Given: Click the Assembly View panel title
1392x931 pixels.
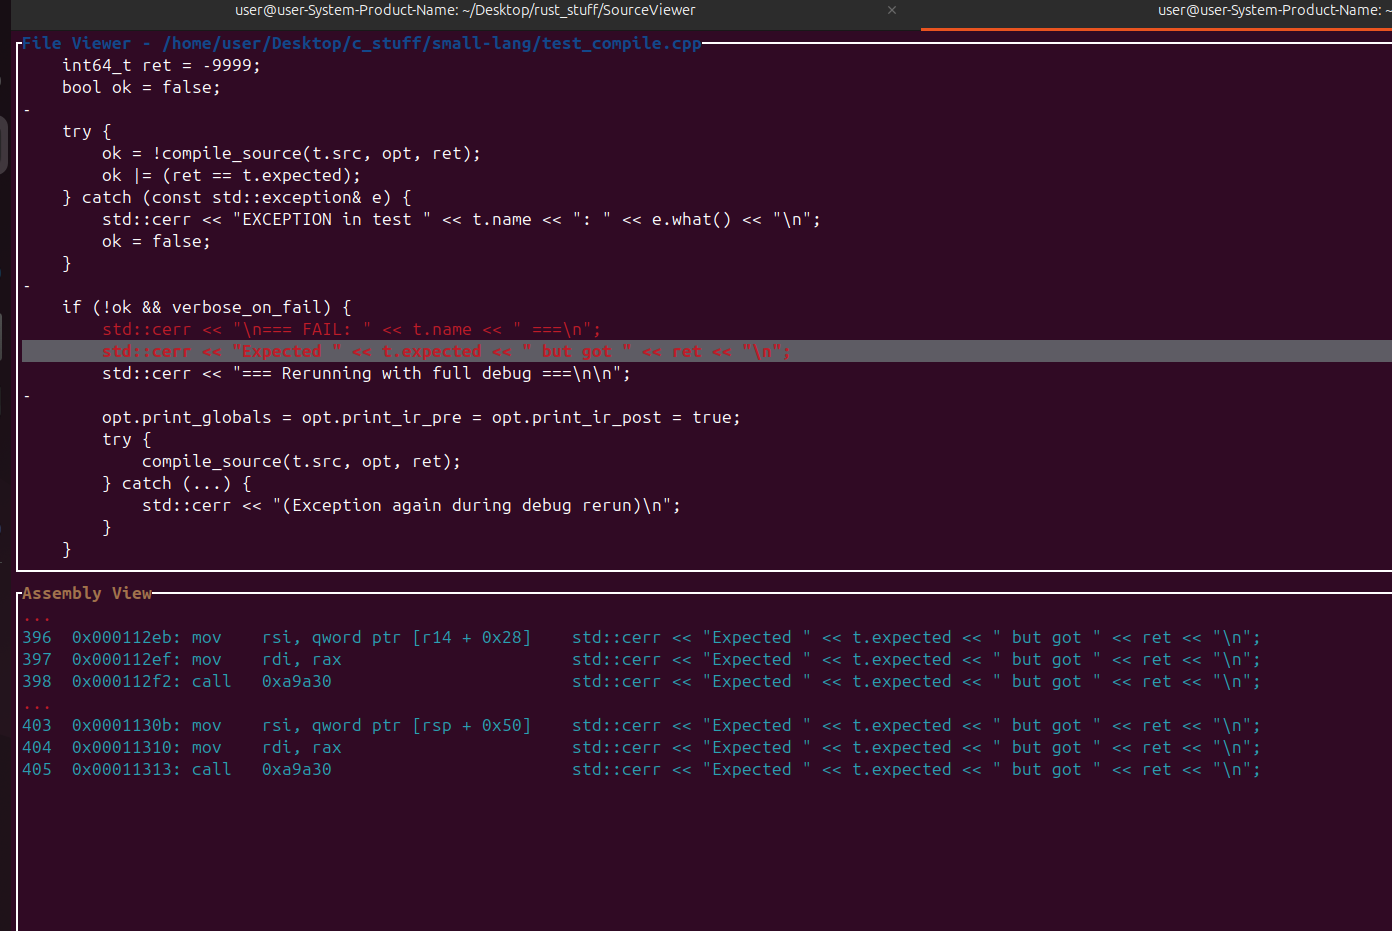Looking at the screenshot, I should [x=87, y=594].
